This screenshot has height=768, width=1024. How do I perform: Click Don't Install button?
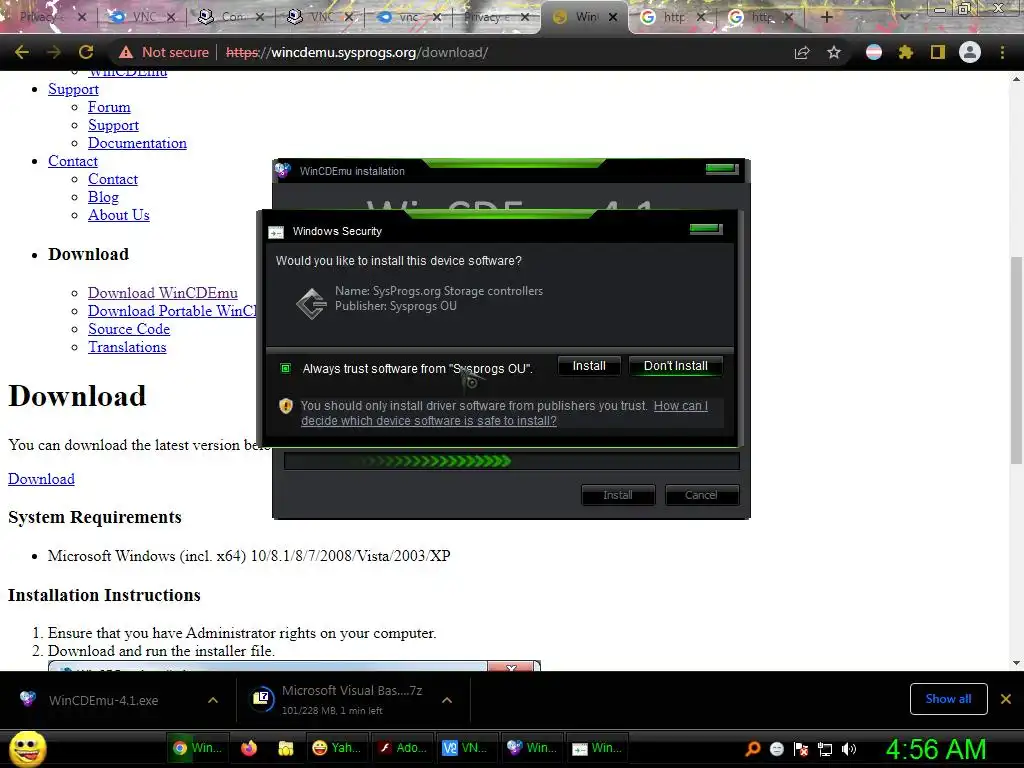(675, 366)
